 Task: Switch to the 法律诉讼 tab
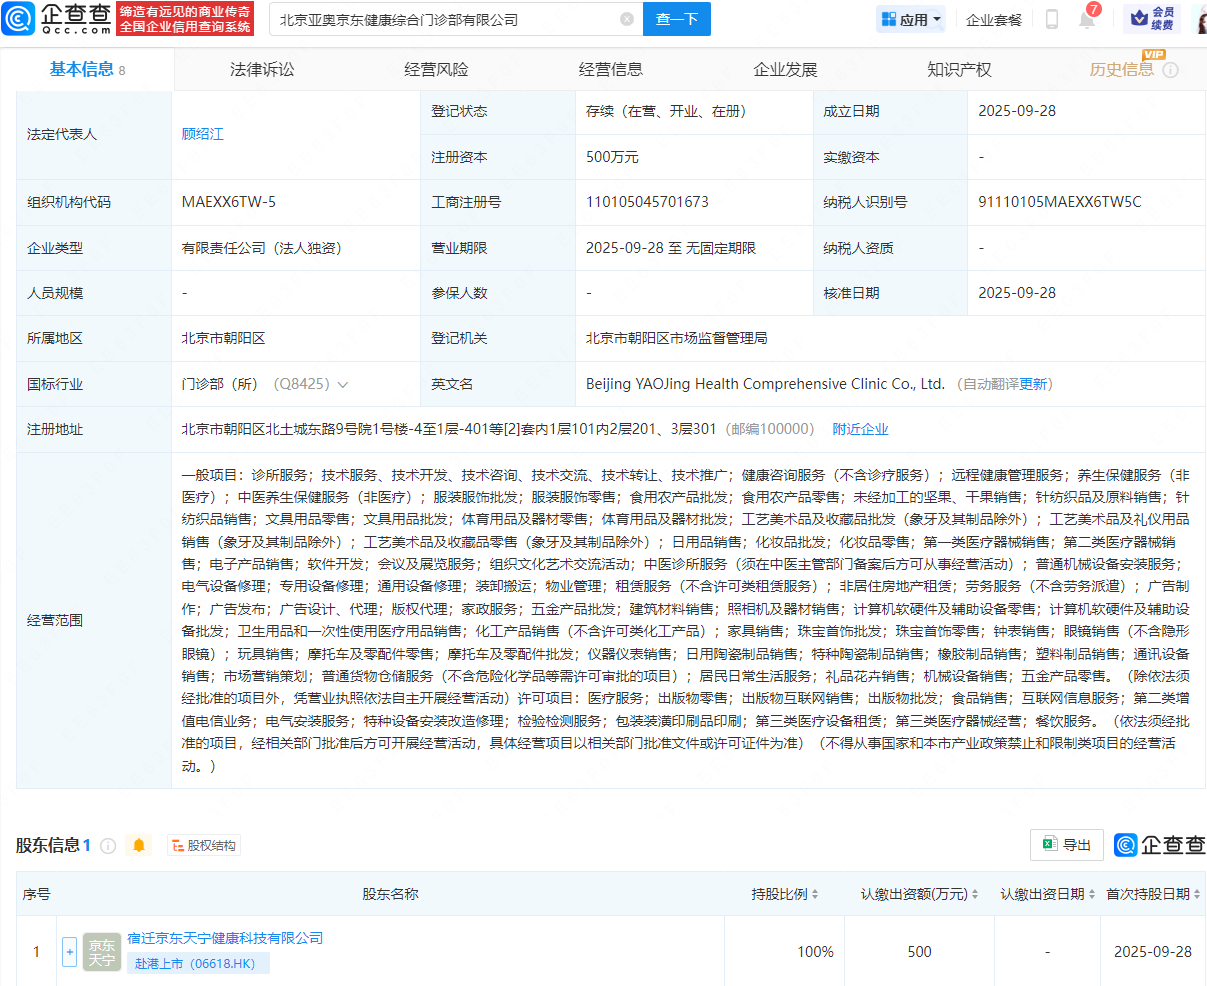click(x=262, y=70)
